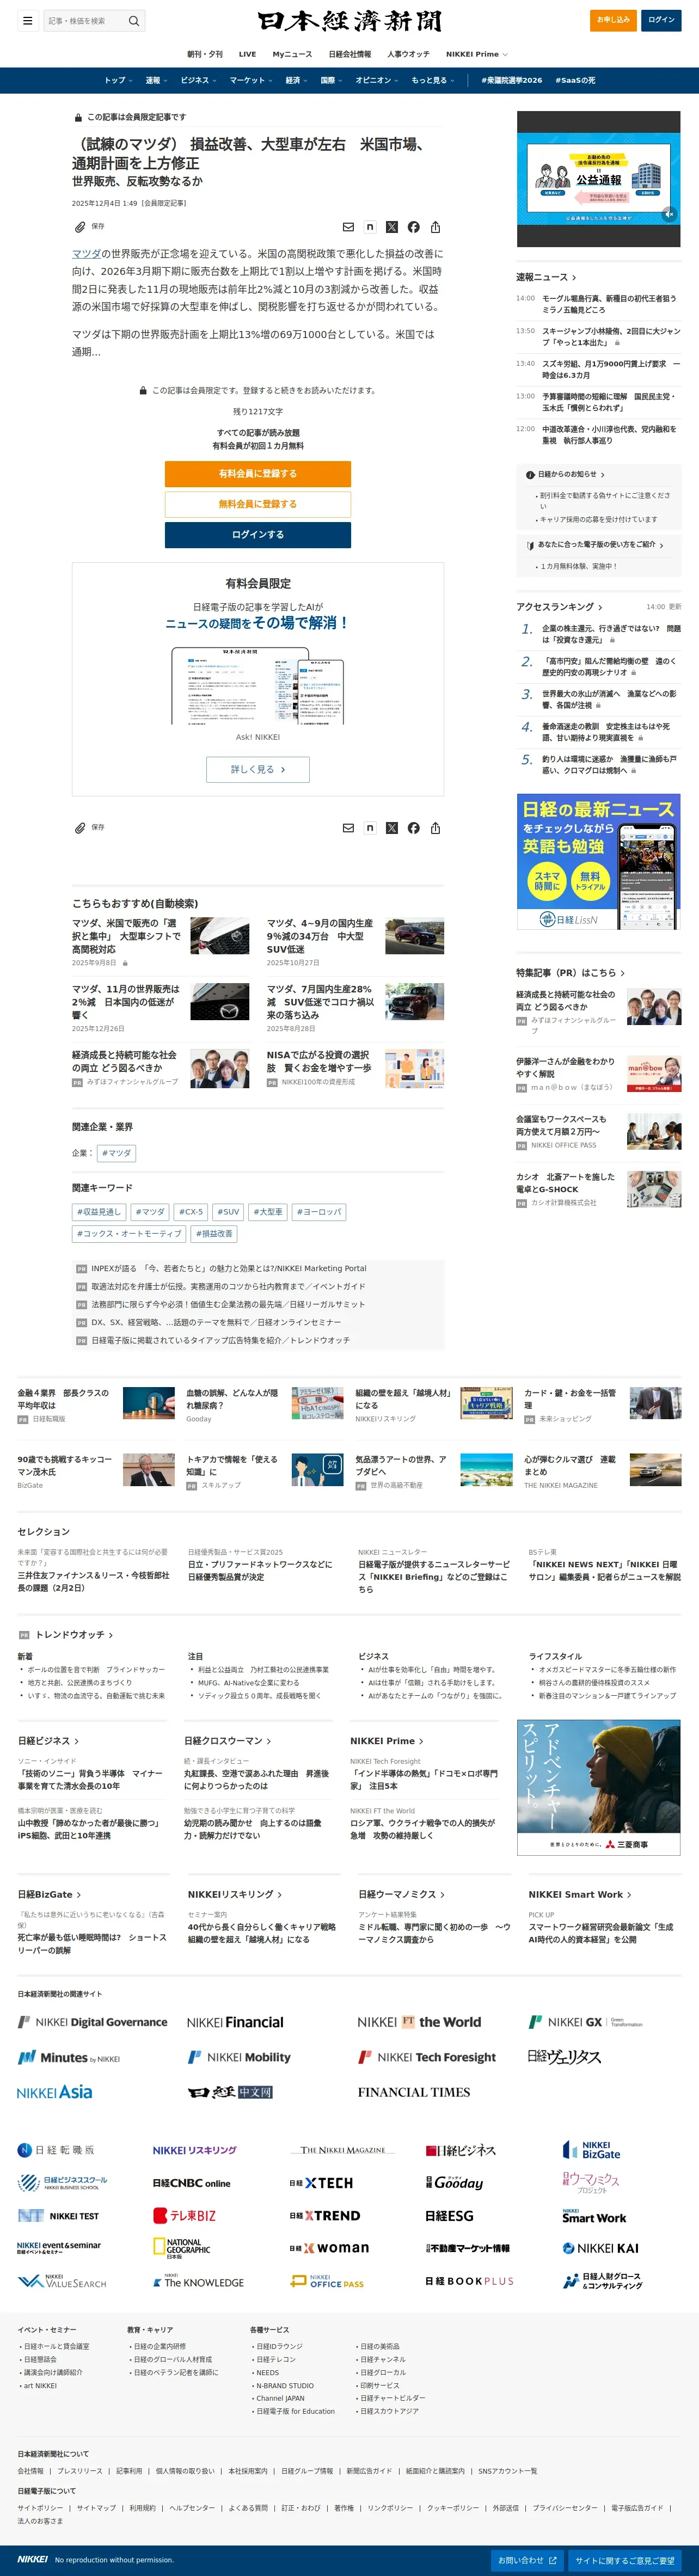Expand the 速報 navigation dropdown
699x2576 pixels.
[156, 80]
